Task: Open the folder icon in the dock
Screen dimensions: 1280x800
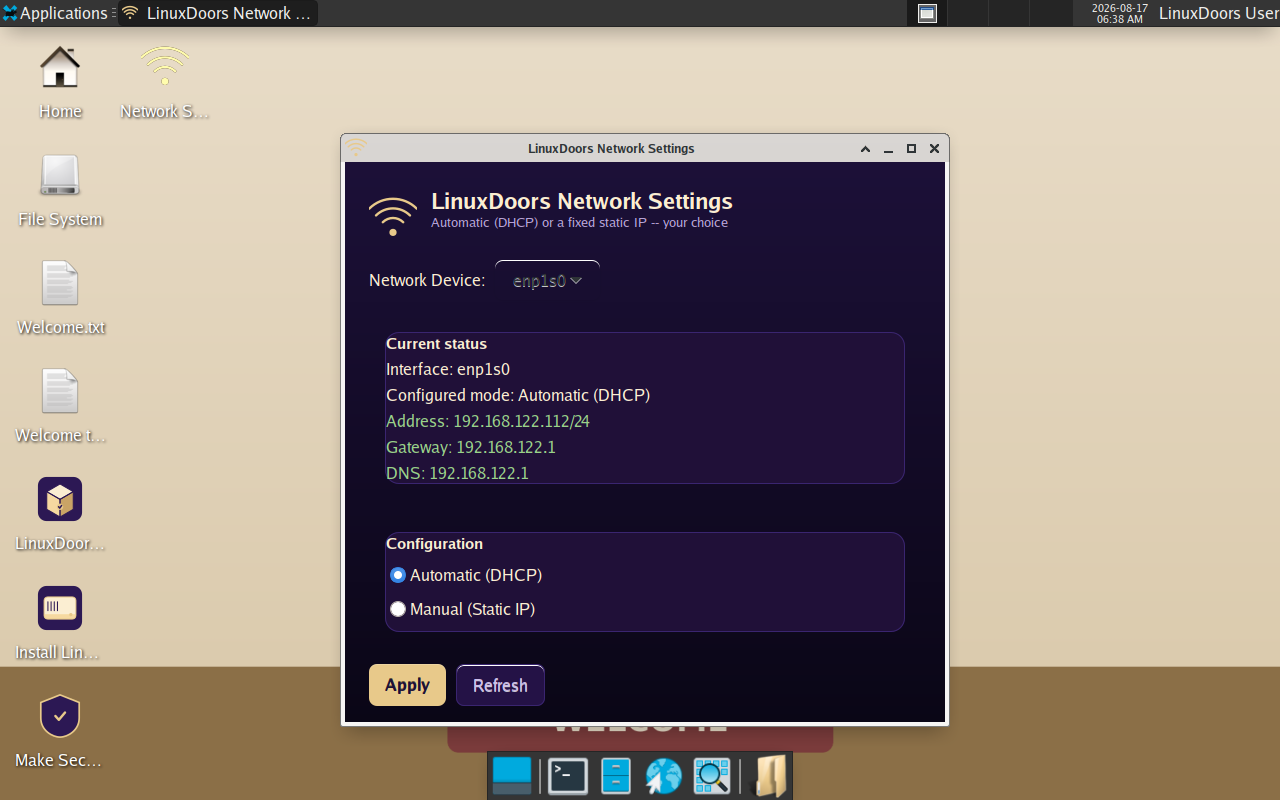Action: coord(770,776)
